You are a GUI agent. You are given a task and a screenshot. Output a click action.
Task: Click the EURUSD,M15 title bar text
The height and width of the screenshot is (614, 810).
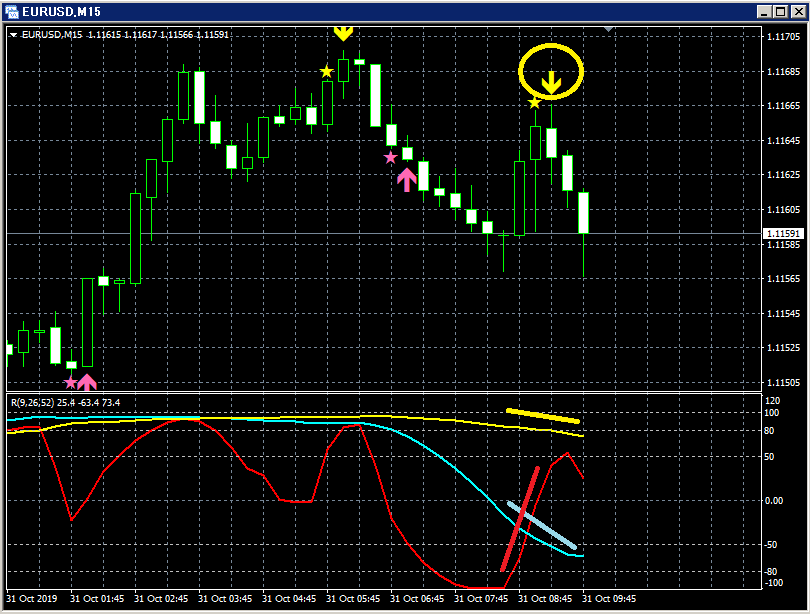tap(61, 11)
